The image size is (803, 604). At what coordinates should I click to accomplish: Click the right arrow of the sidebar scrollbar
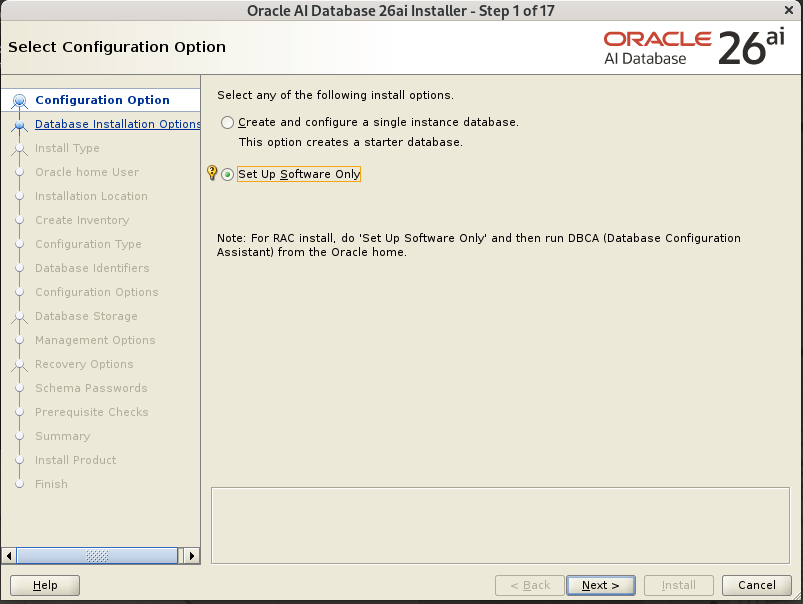(192, 555)
